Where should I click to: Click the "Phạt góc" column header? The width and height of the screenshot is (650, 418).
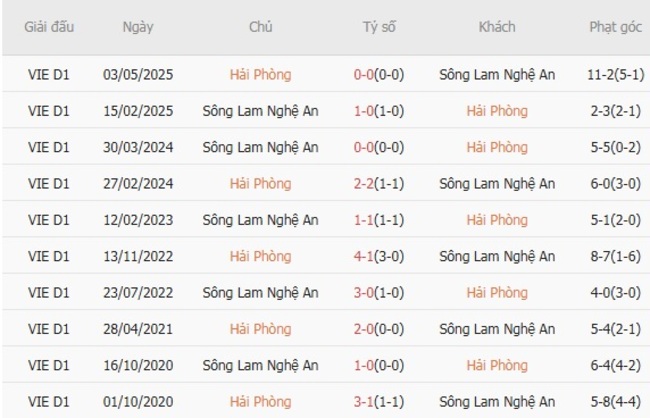(x=615, y=27)
